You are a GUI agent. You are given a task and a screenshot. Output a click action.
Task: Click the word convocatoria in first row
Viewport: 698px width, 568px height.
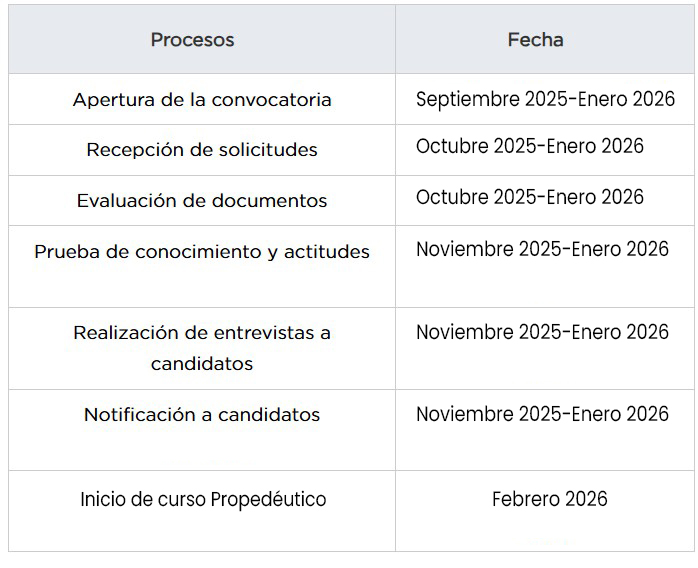pyautogui.click(x=272, y=100)
